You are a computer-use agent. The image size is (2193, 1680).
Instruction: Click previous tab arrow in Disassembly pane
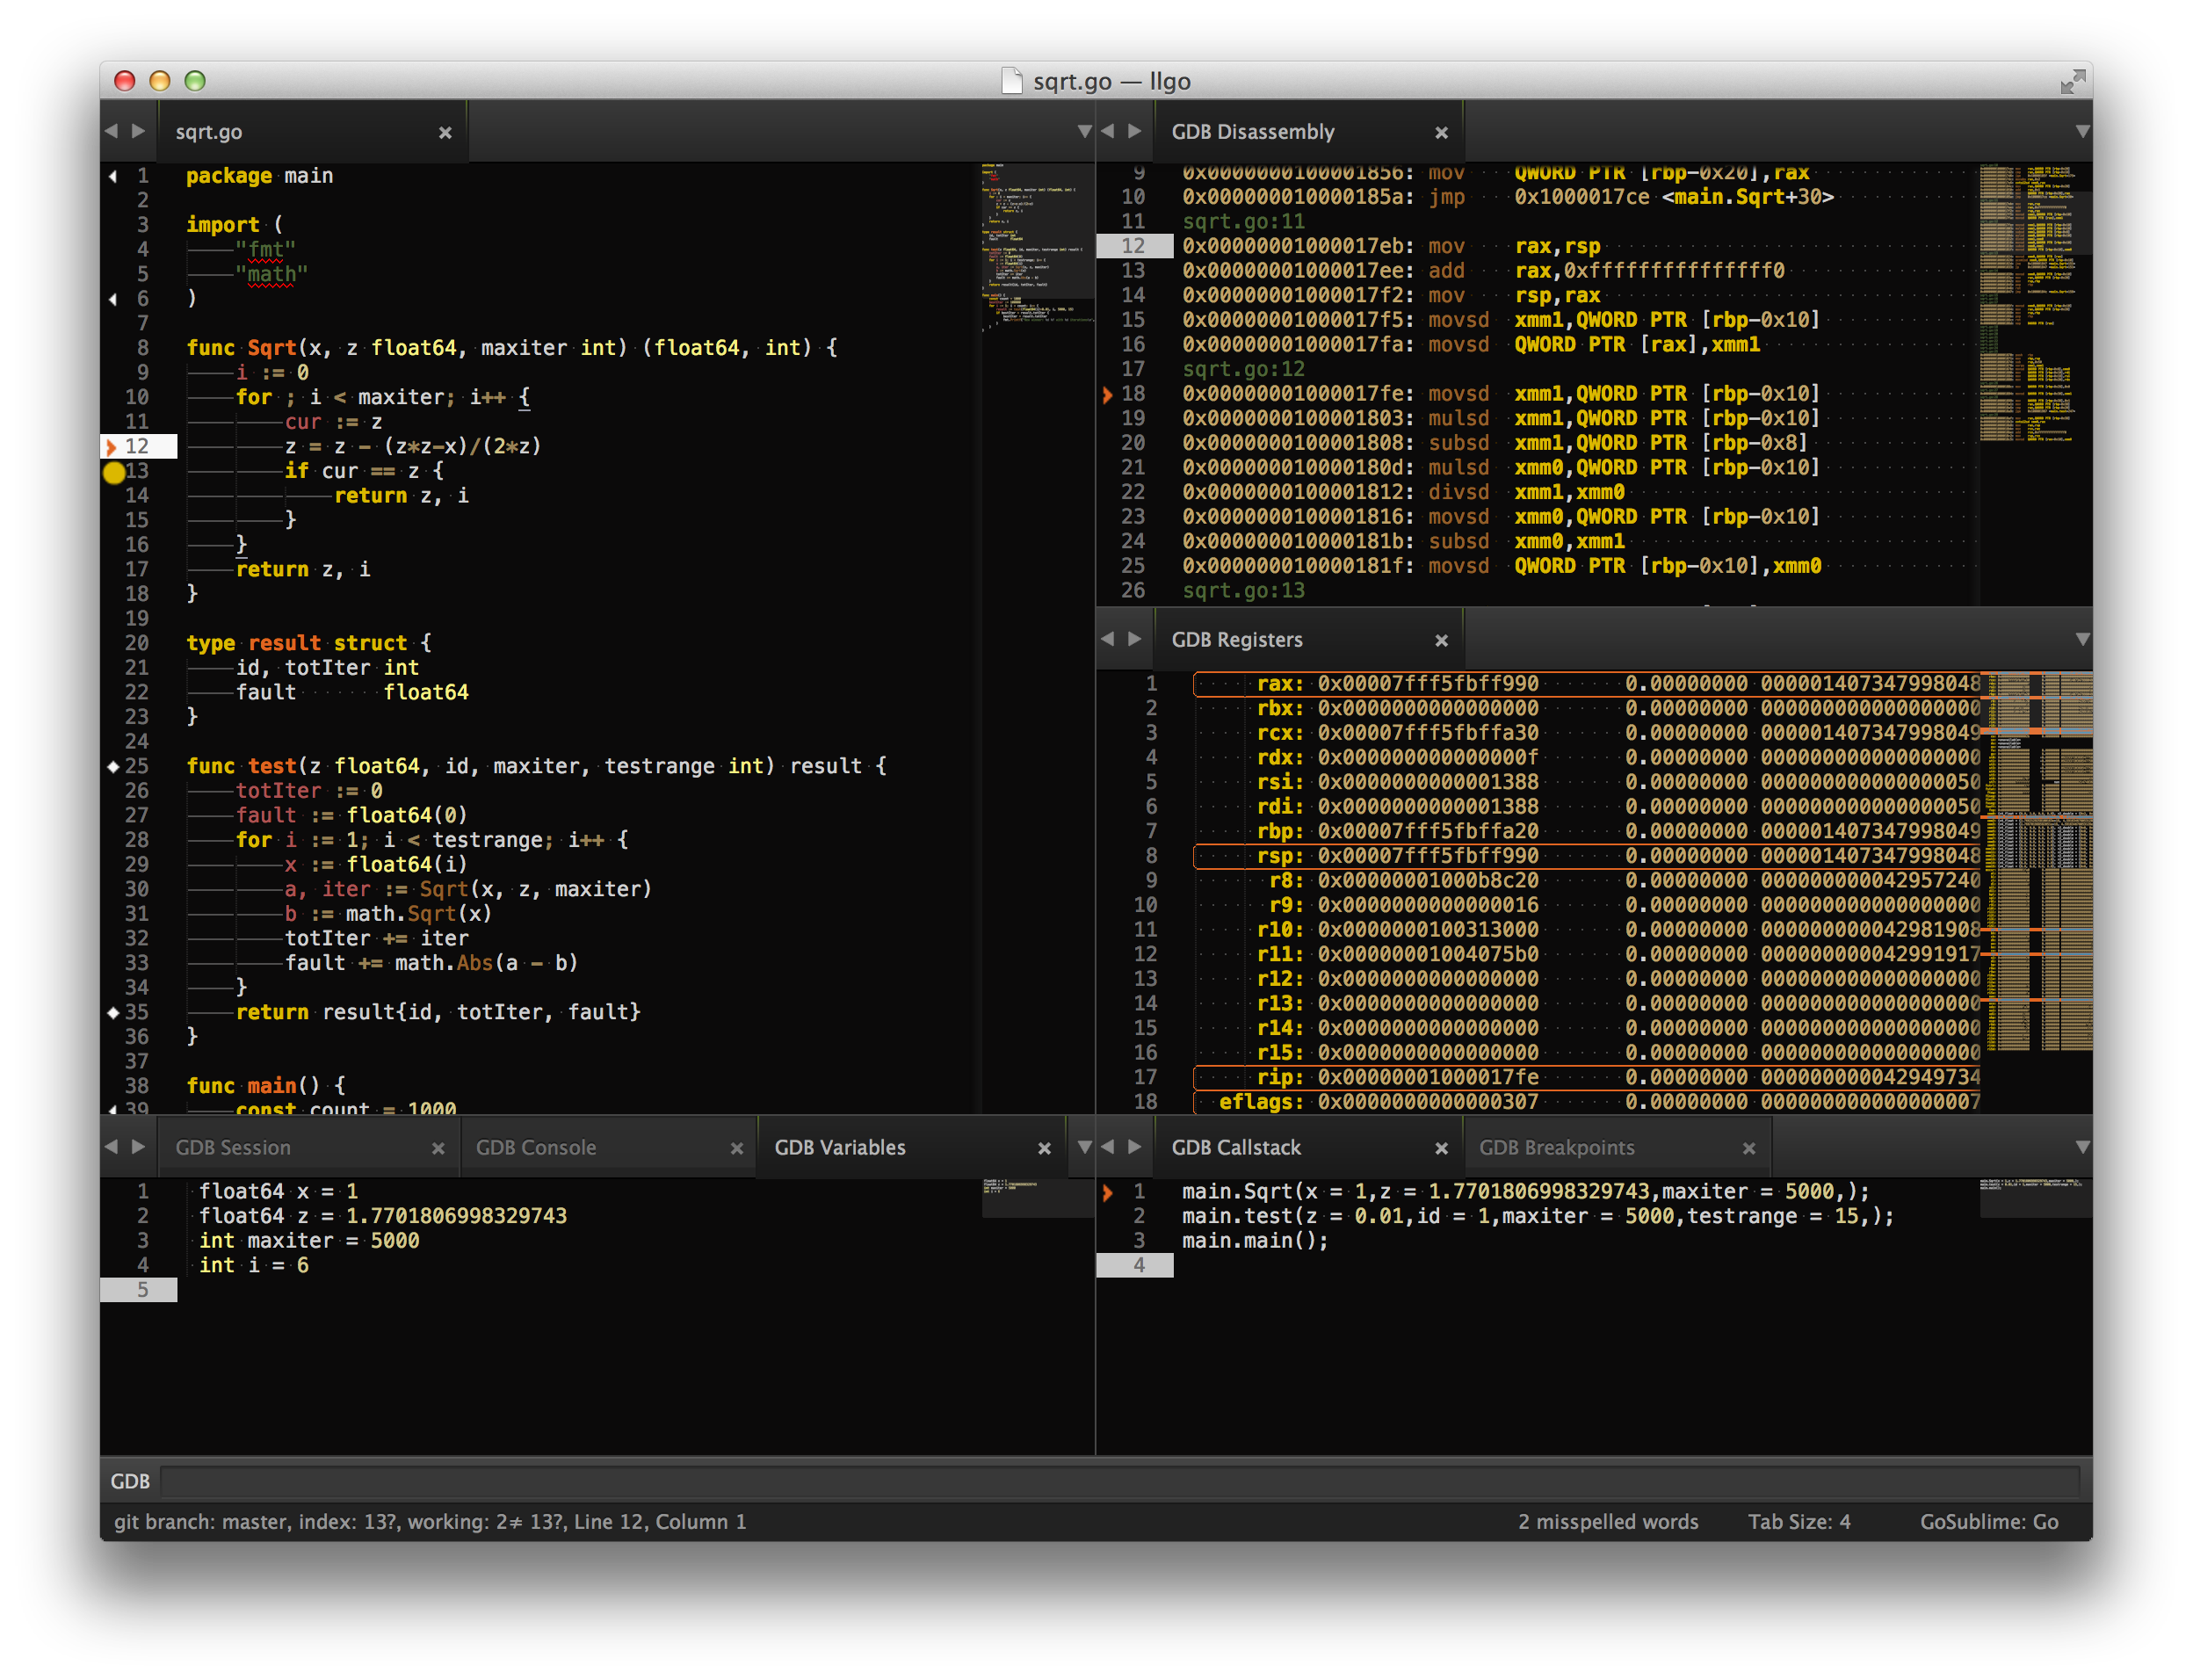tap(1108, 131)
